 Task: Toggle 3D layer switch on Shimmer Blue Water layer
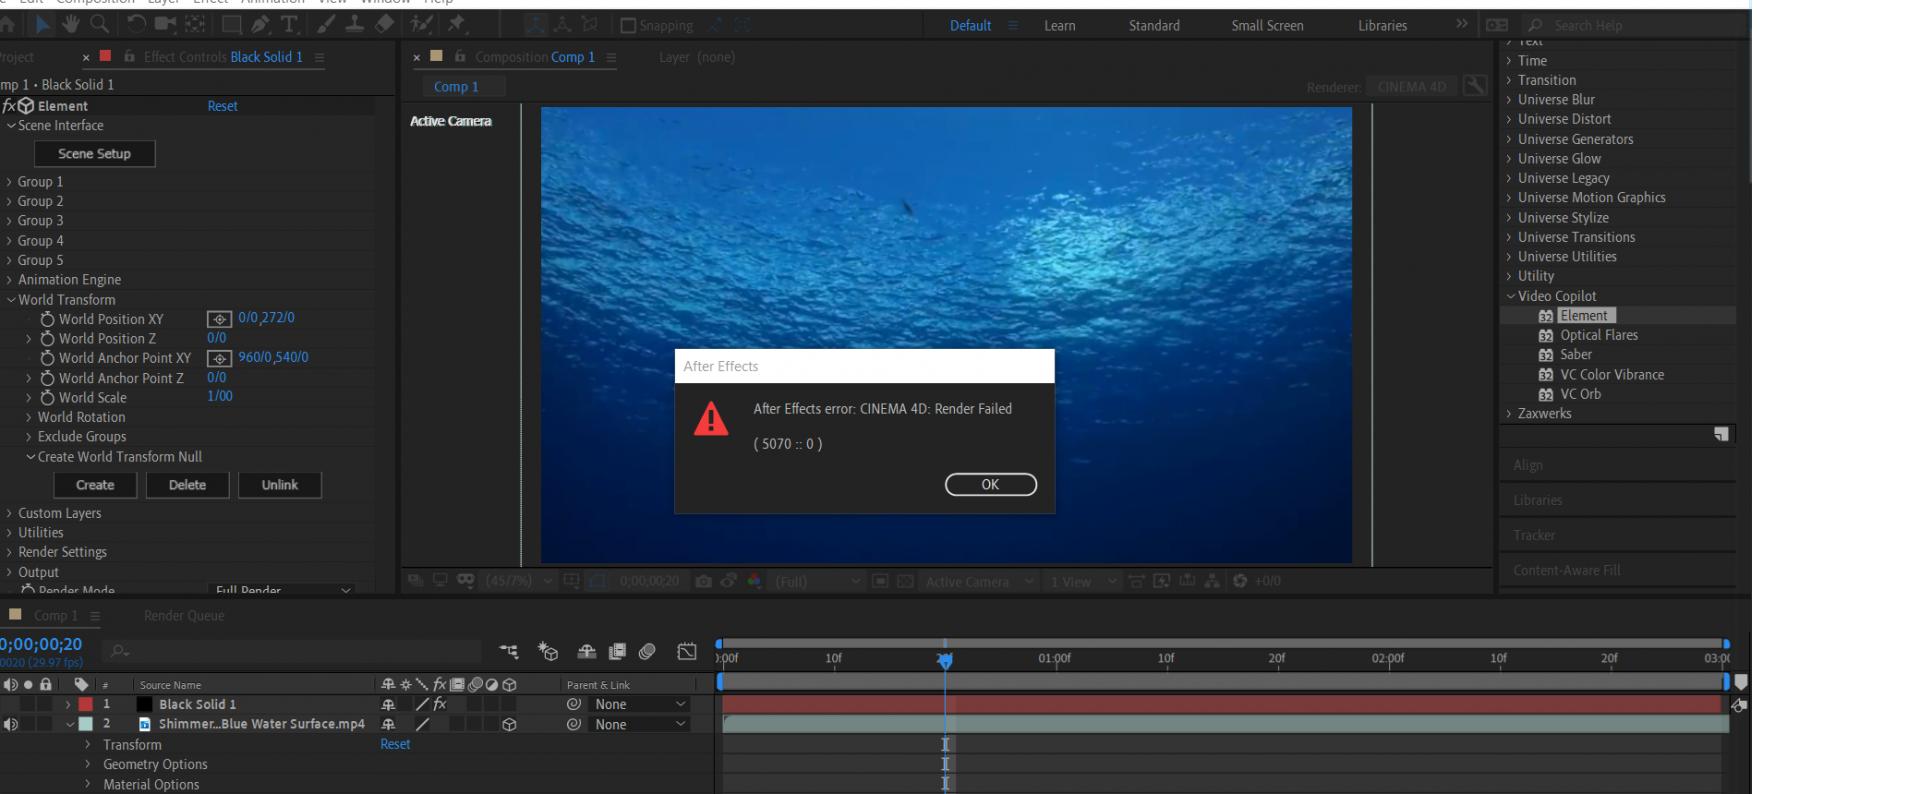point(509,725)
